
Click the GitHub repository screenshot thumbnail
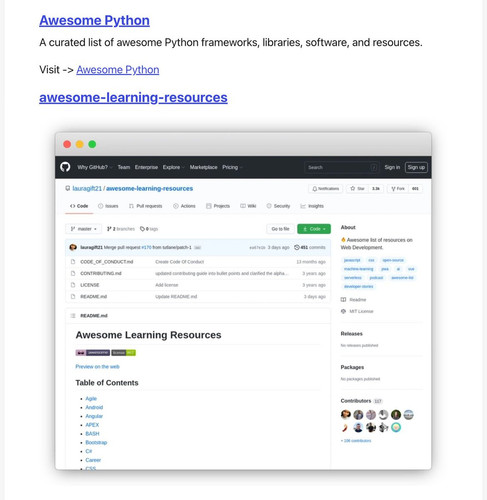click(x=243, y=301)
